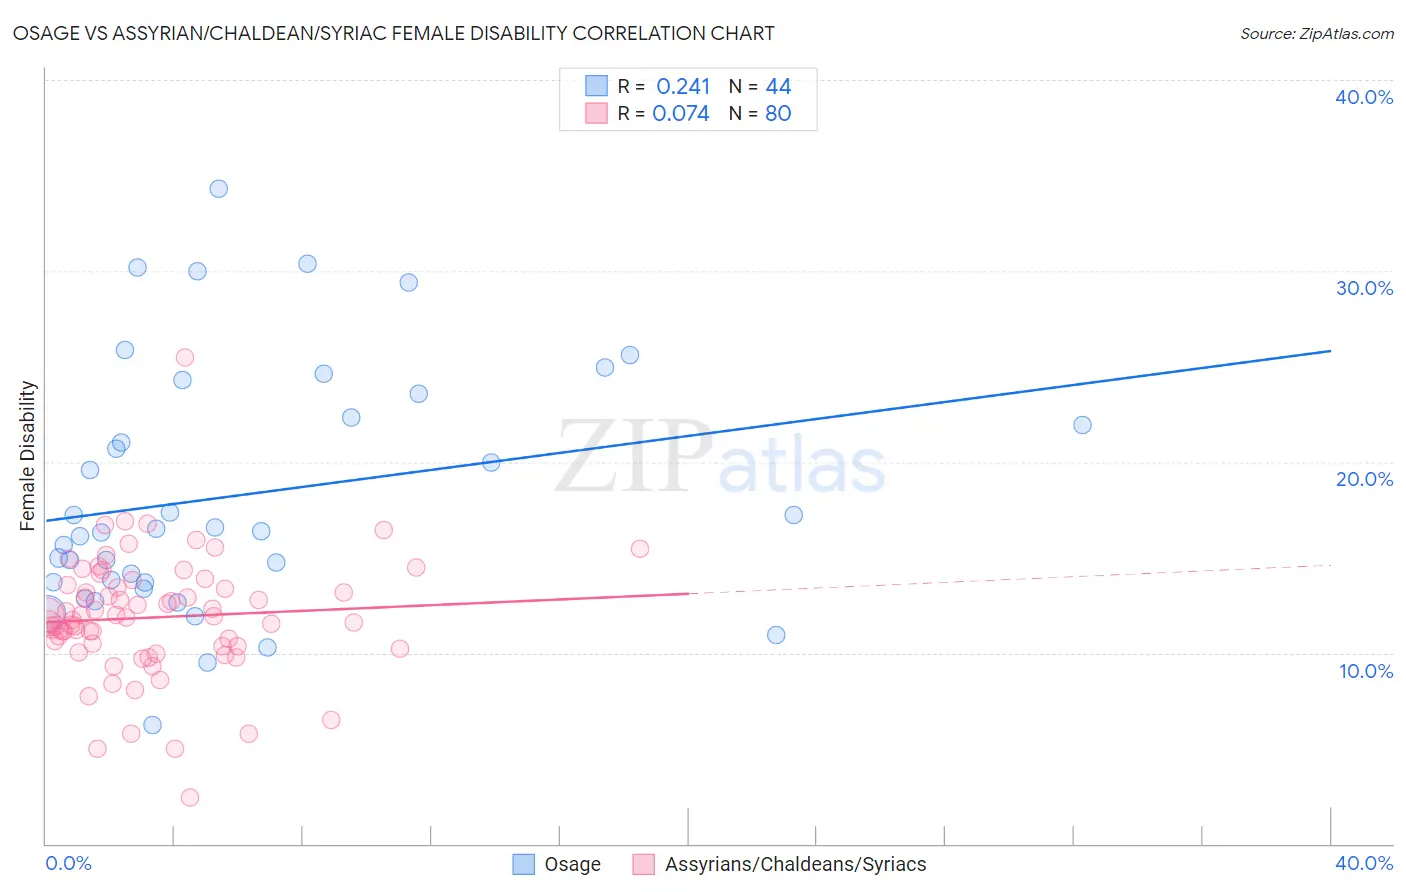This screenshot has width=1406, height=892.
Task: Click the pink swatch beside R = 0.074
Action: point(596,113)
